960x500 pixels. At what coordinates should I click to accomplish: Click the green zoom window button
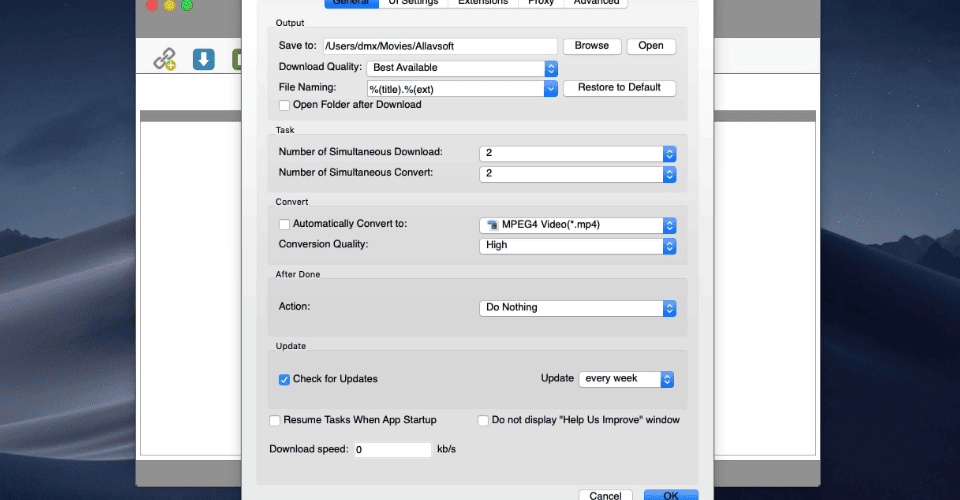coord(187,6)
